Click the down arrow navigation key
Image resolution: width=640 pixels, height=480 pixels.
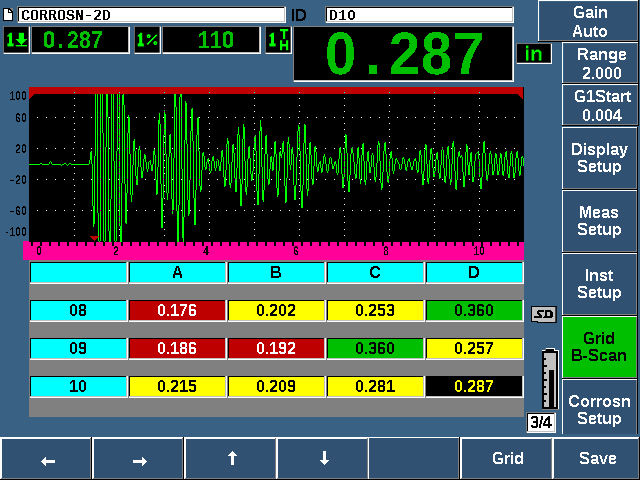point(322,459)
